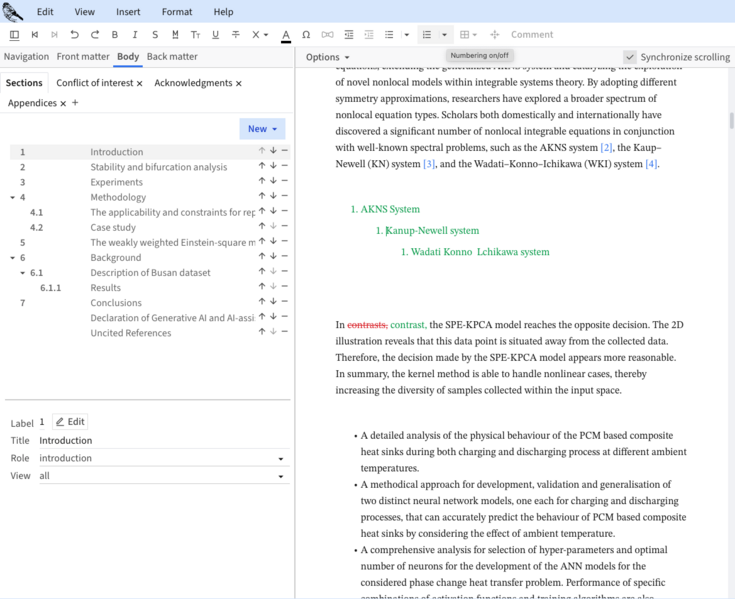Remove the Conclusions section
The image size is (735, 599).
point(285,301)
